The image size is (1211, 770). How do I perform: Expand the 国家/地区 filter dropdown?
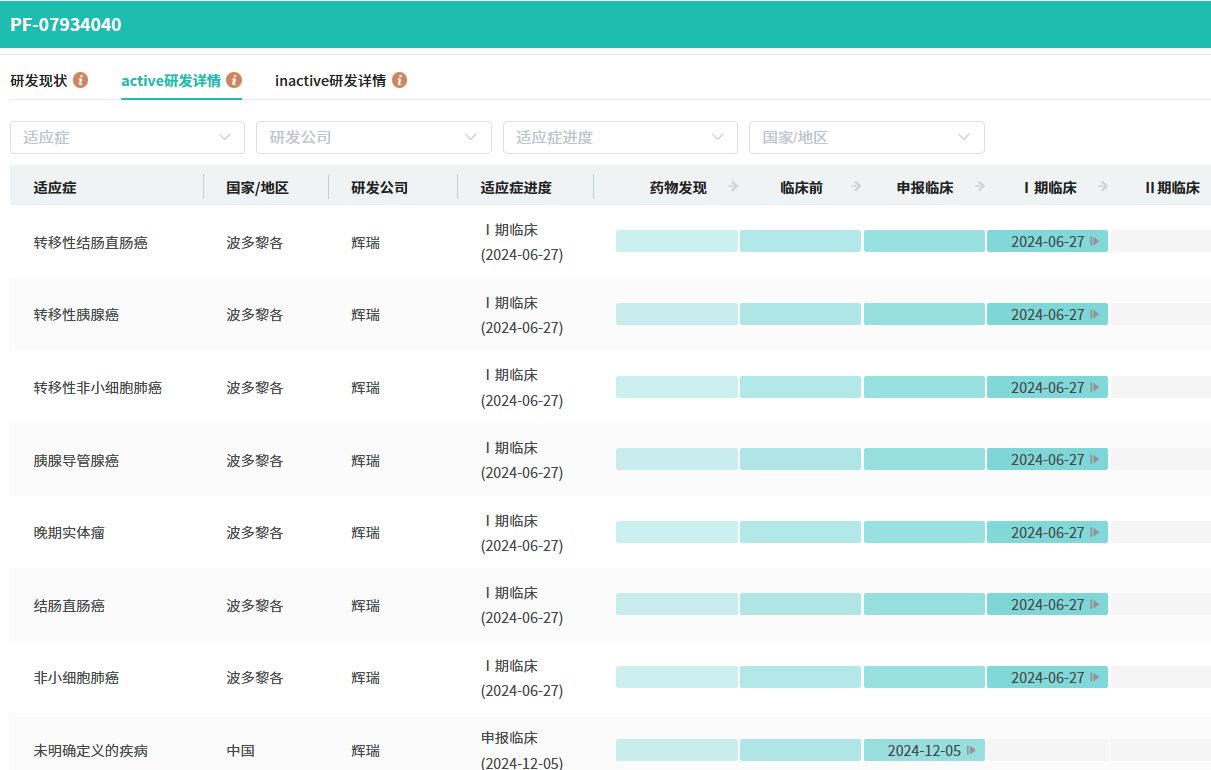[866, 137]
